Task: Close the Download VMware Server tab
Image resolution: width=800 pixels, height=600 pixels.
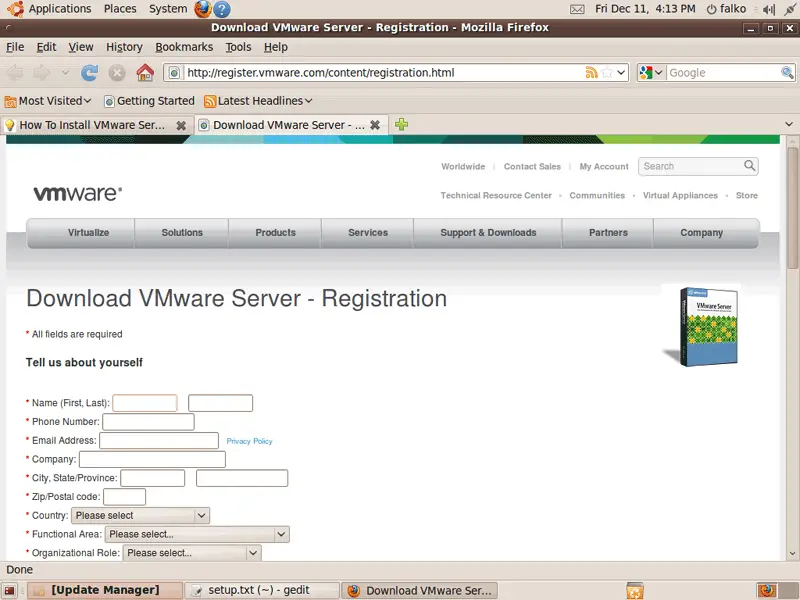Action: point(375,125)
